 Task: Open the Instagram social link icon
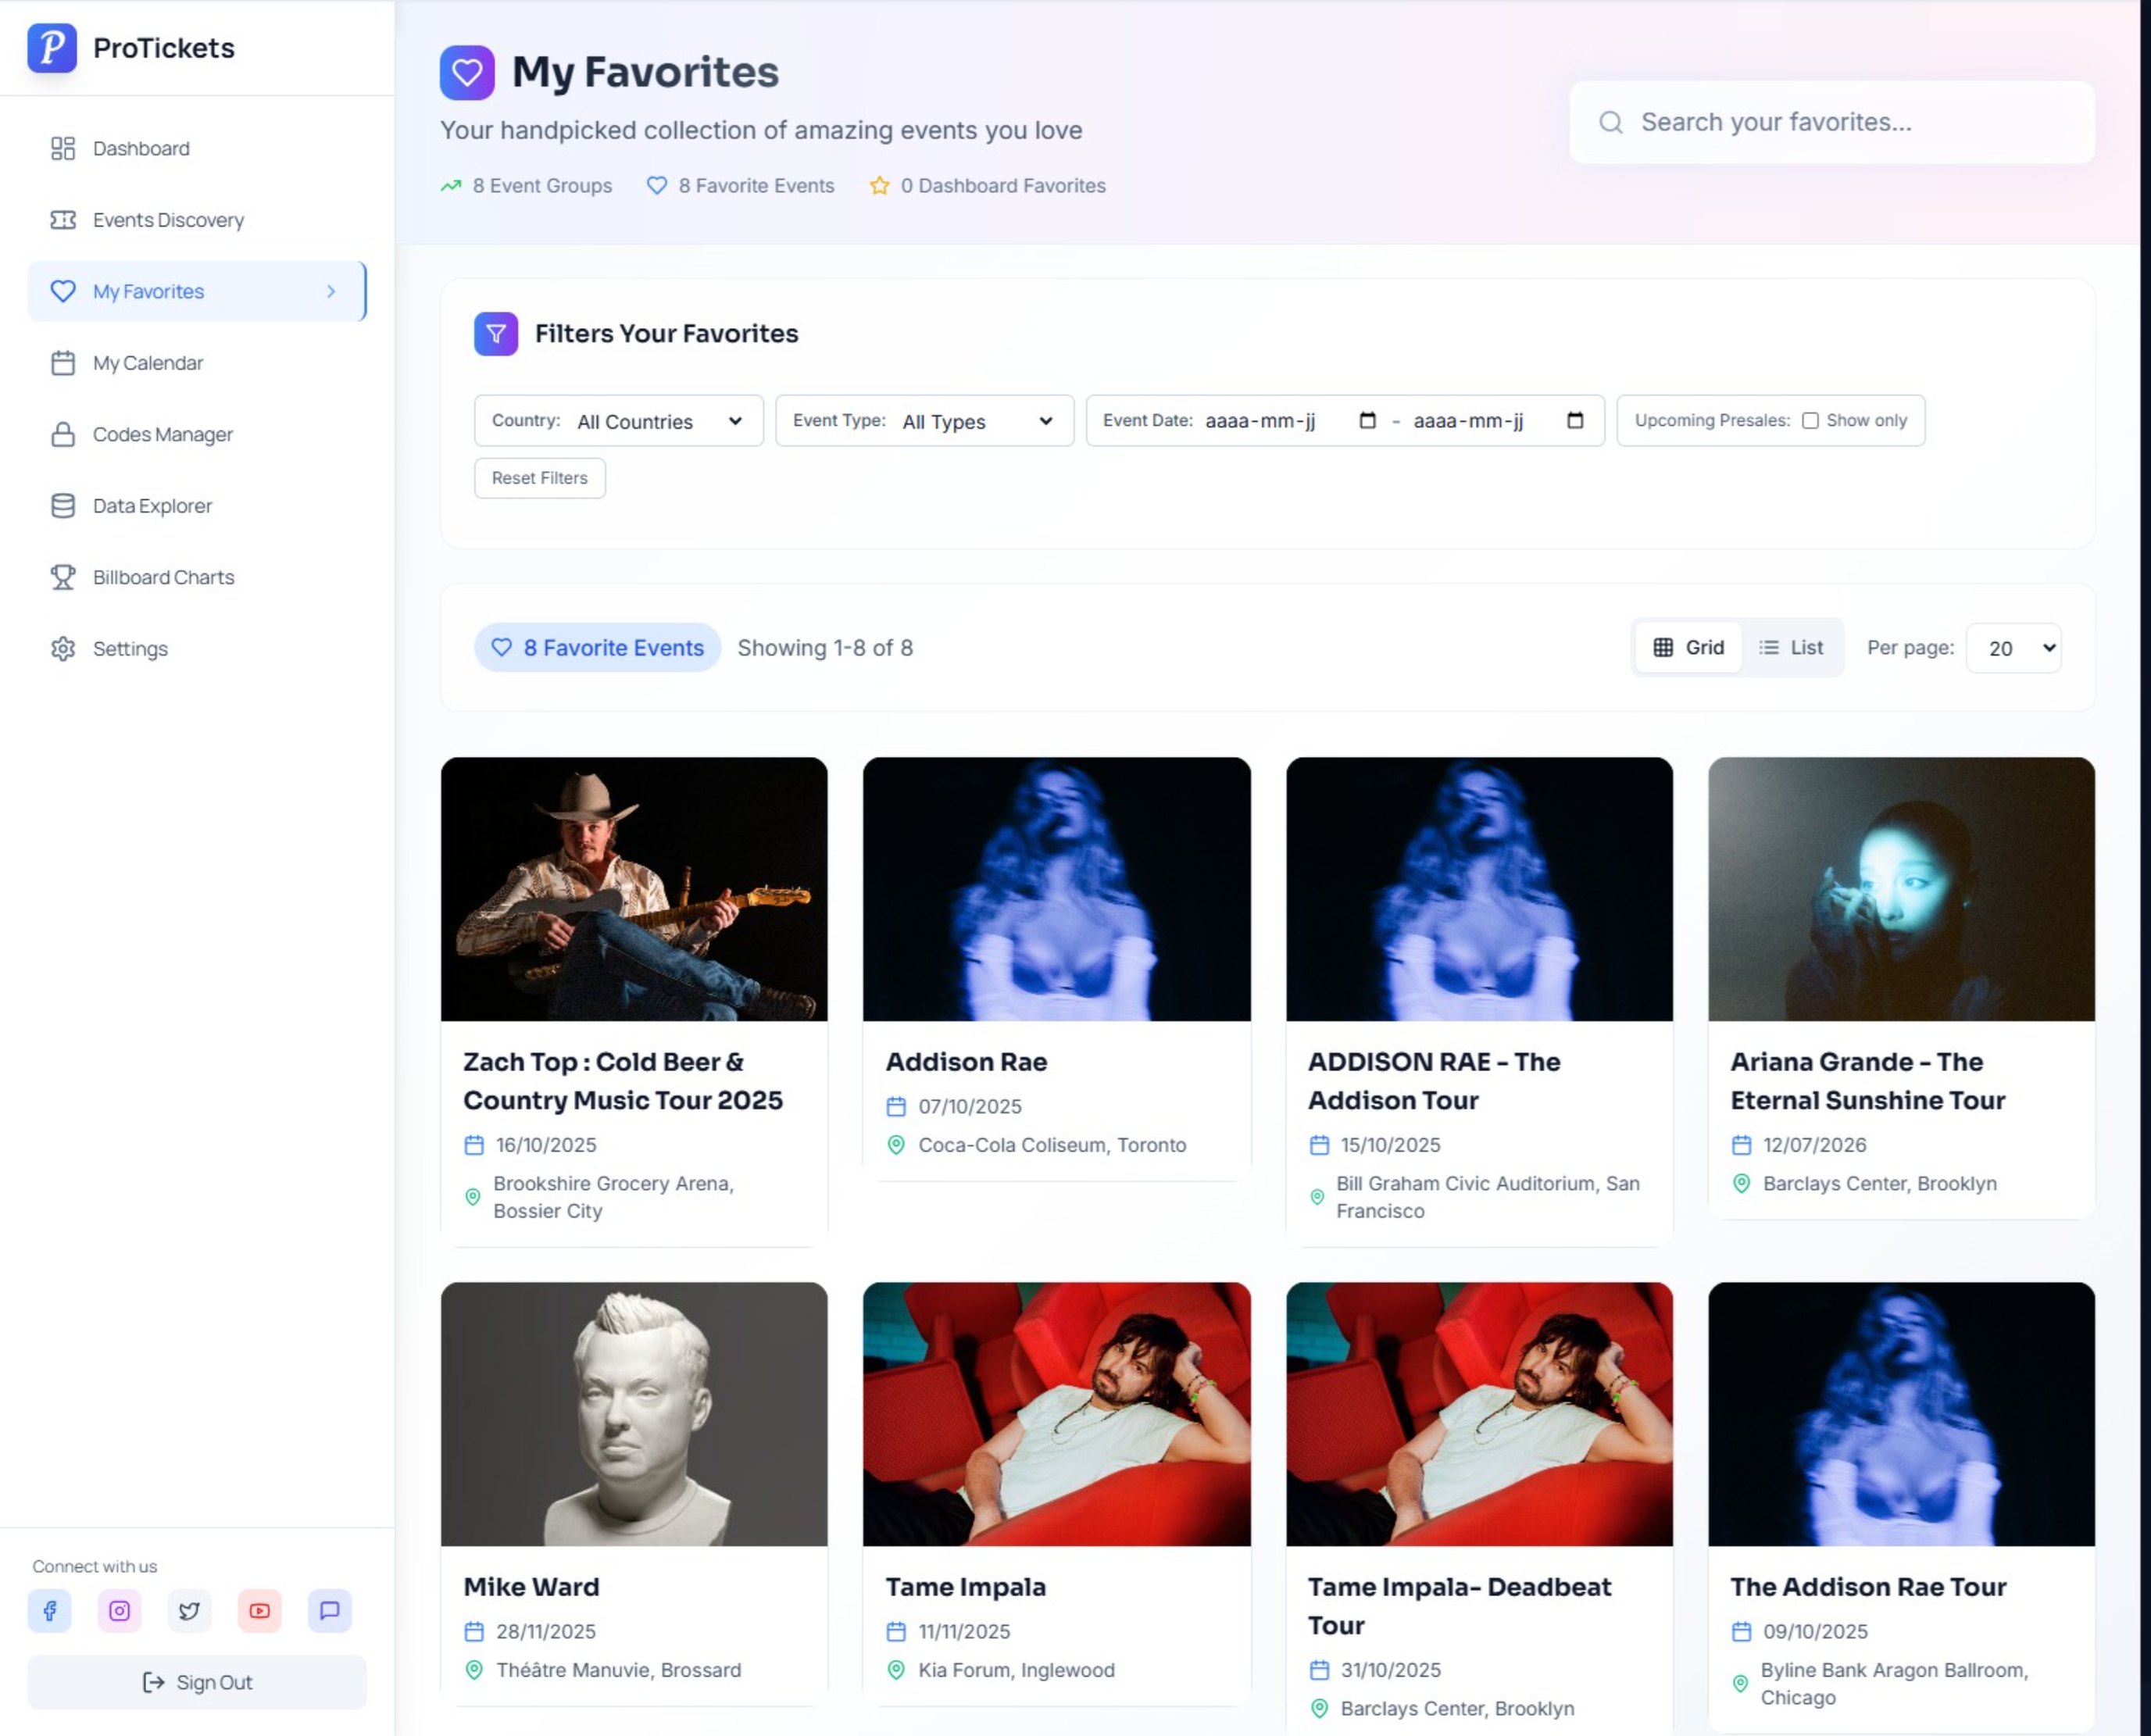pyautogui.click(x=119, y=1610)
